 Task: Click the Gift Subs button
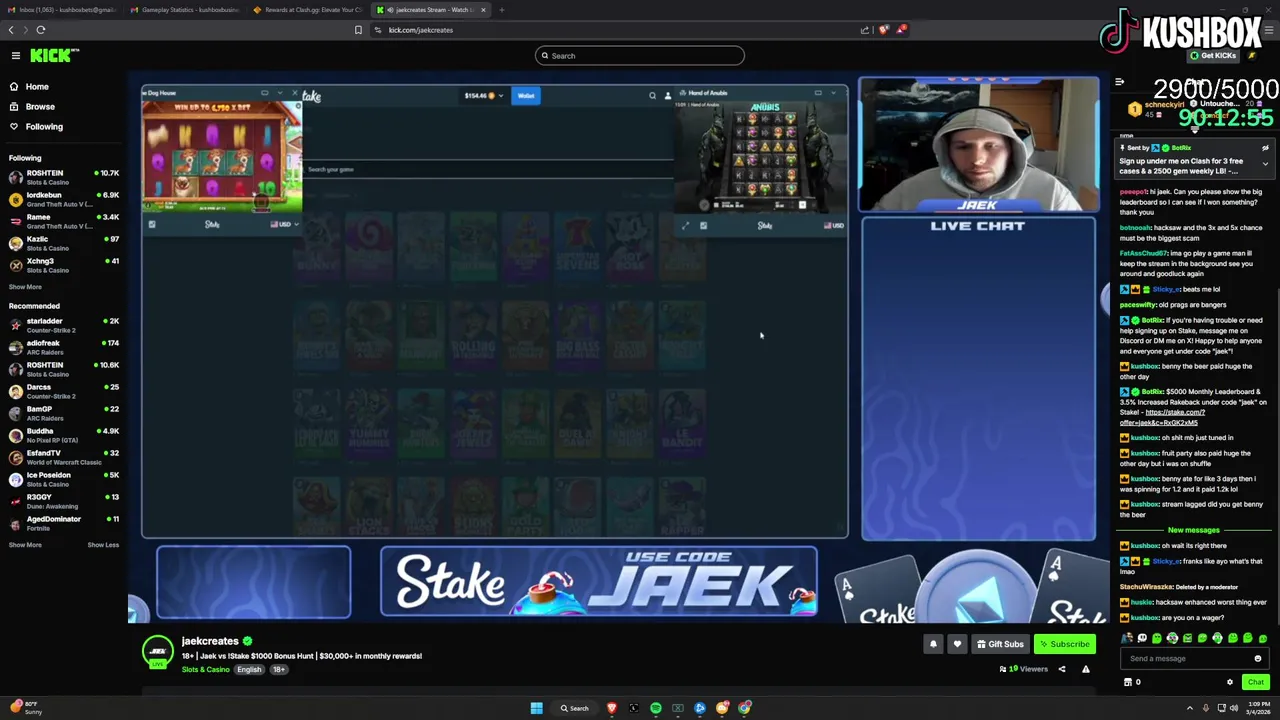[1000, 644]
